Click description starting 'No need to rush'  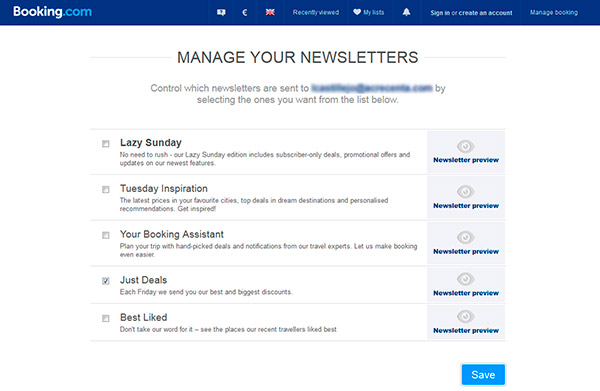(x=265, y=159)
